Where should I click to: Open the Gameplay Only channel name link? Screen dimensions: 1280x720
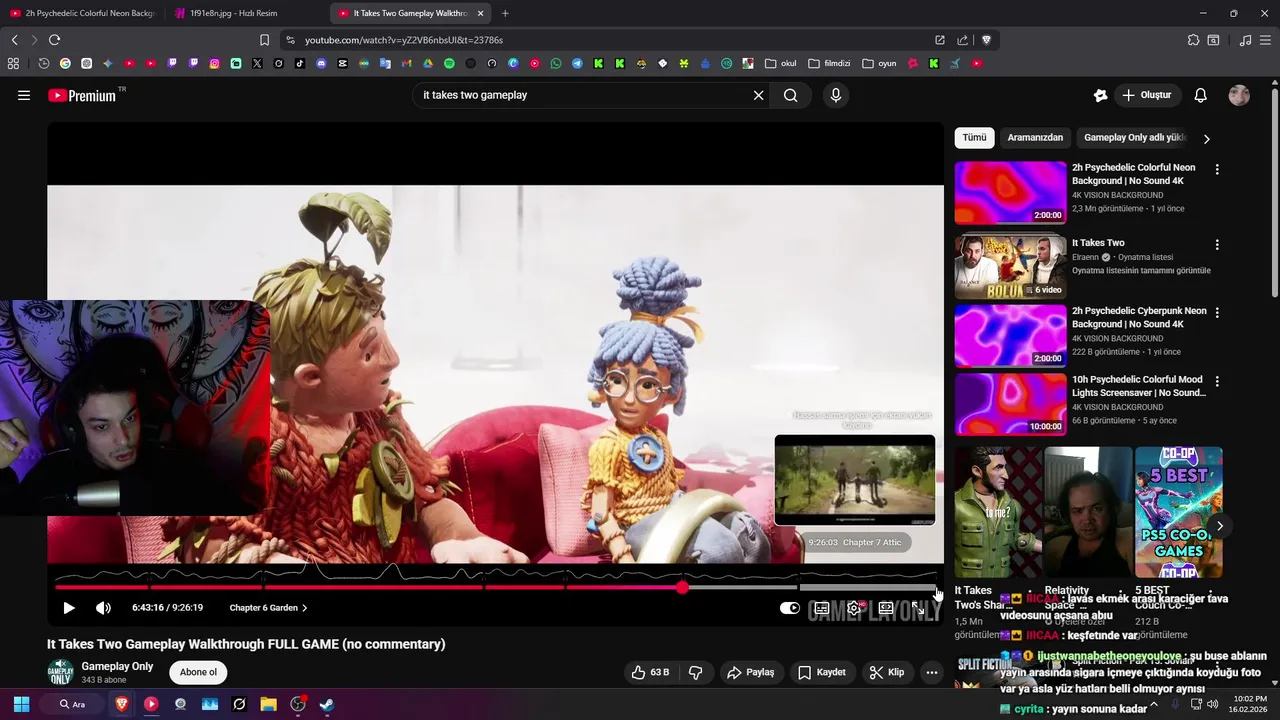117,666
